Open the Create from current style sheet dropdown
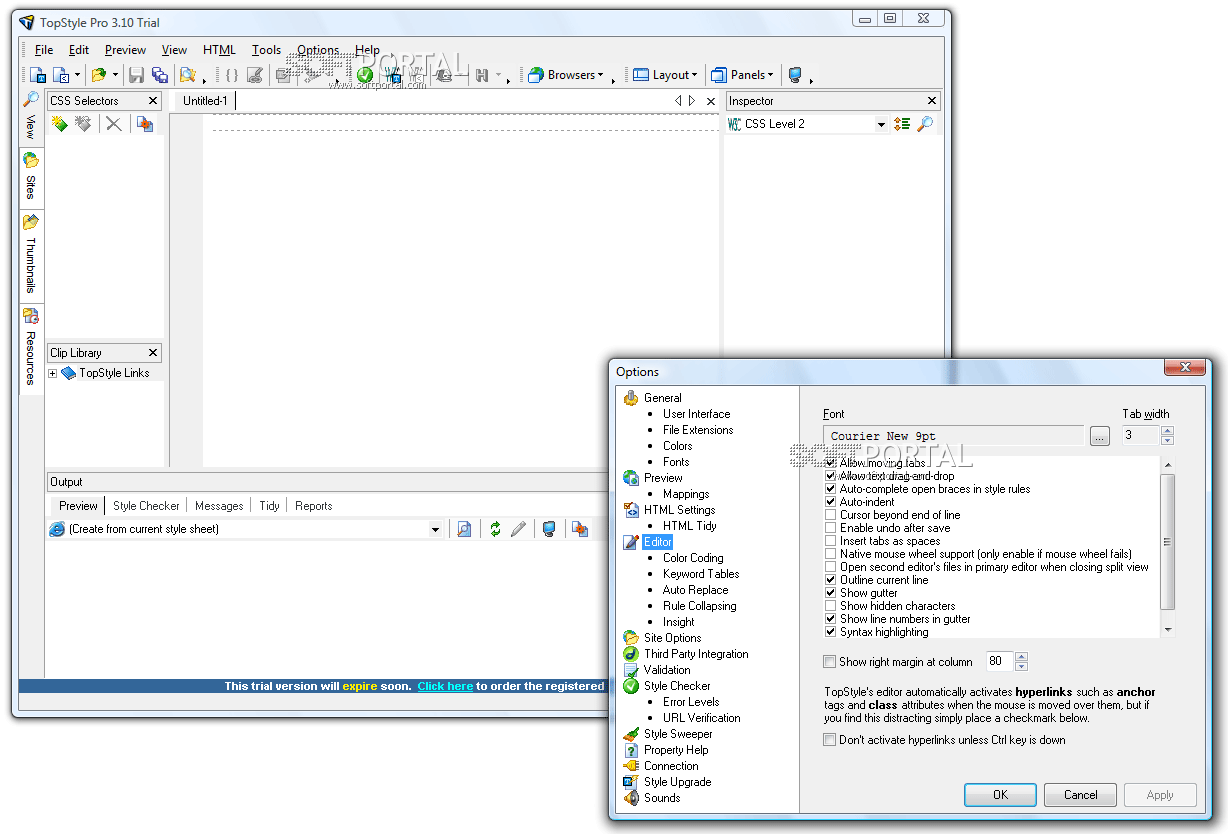 436,529
